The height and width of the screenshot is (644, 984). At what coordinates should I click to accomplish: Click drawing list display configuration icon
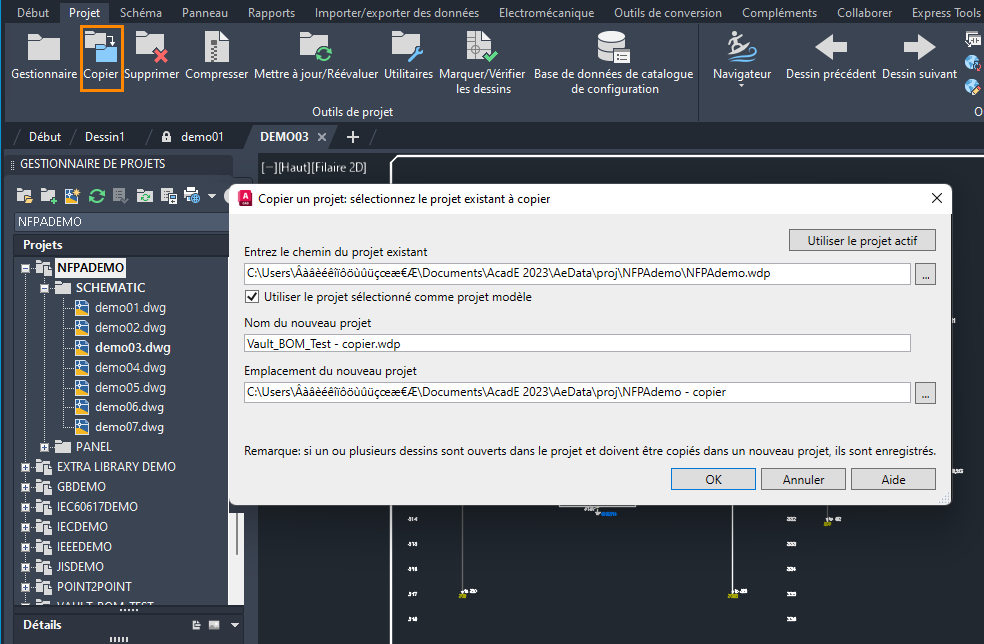[169, 196]
